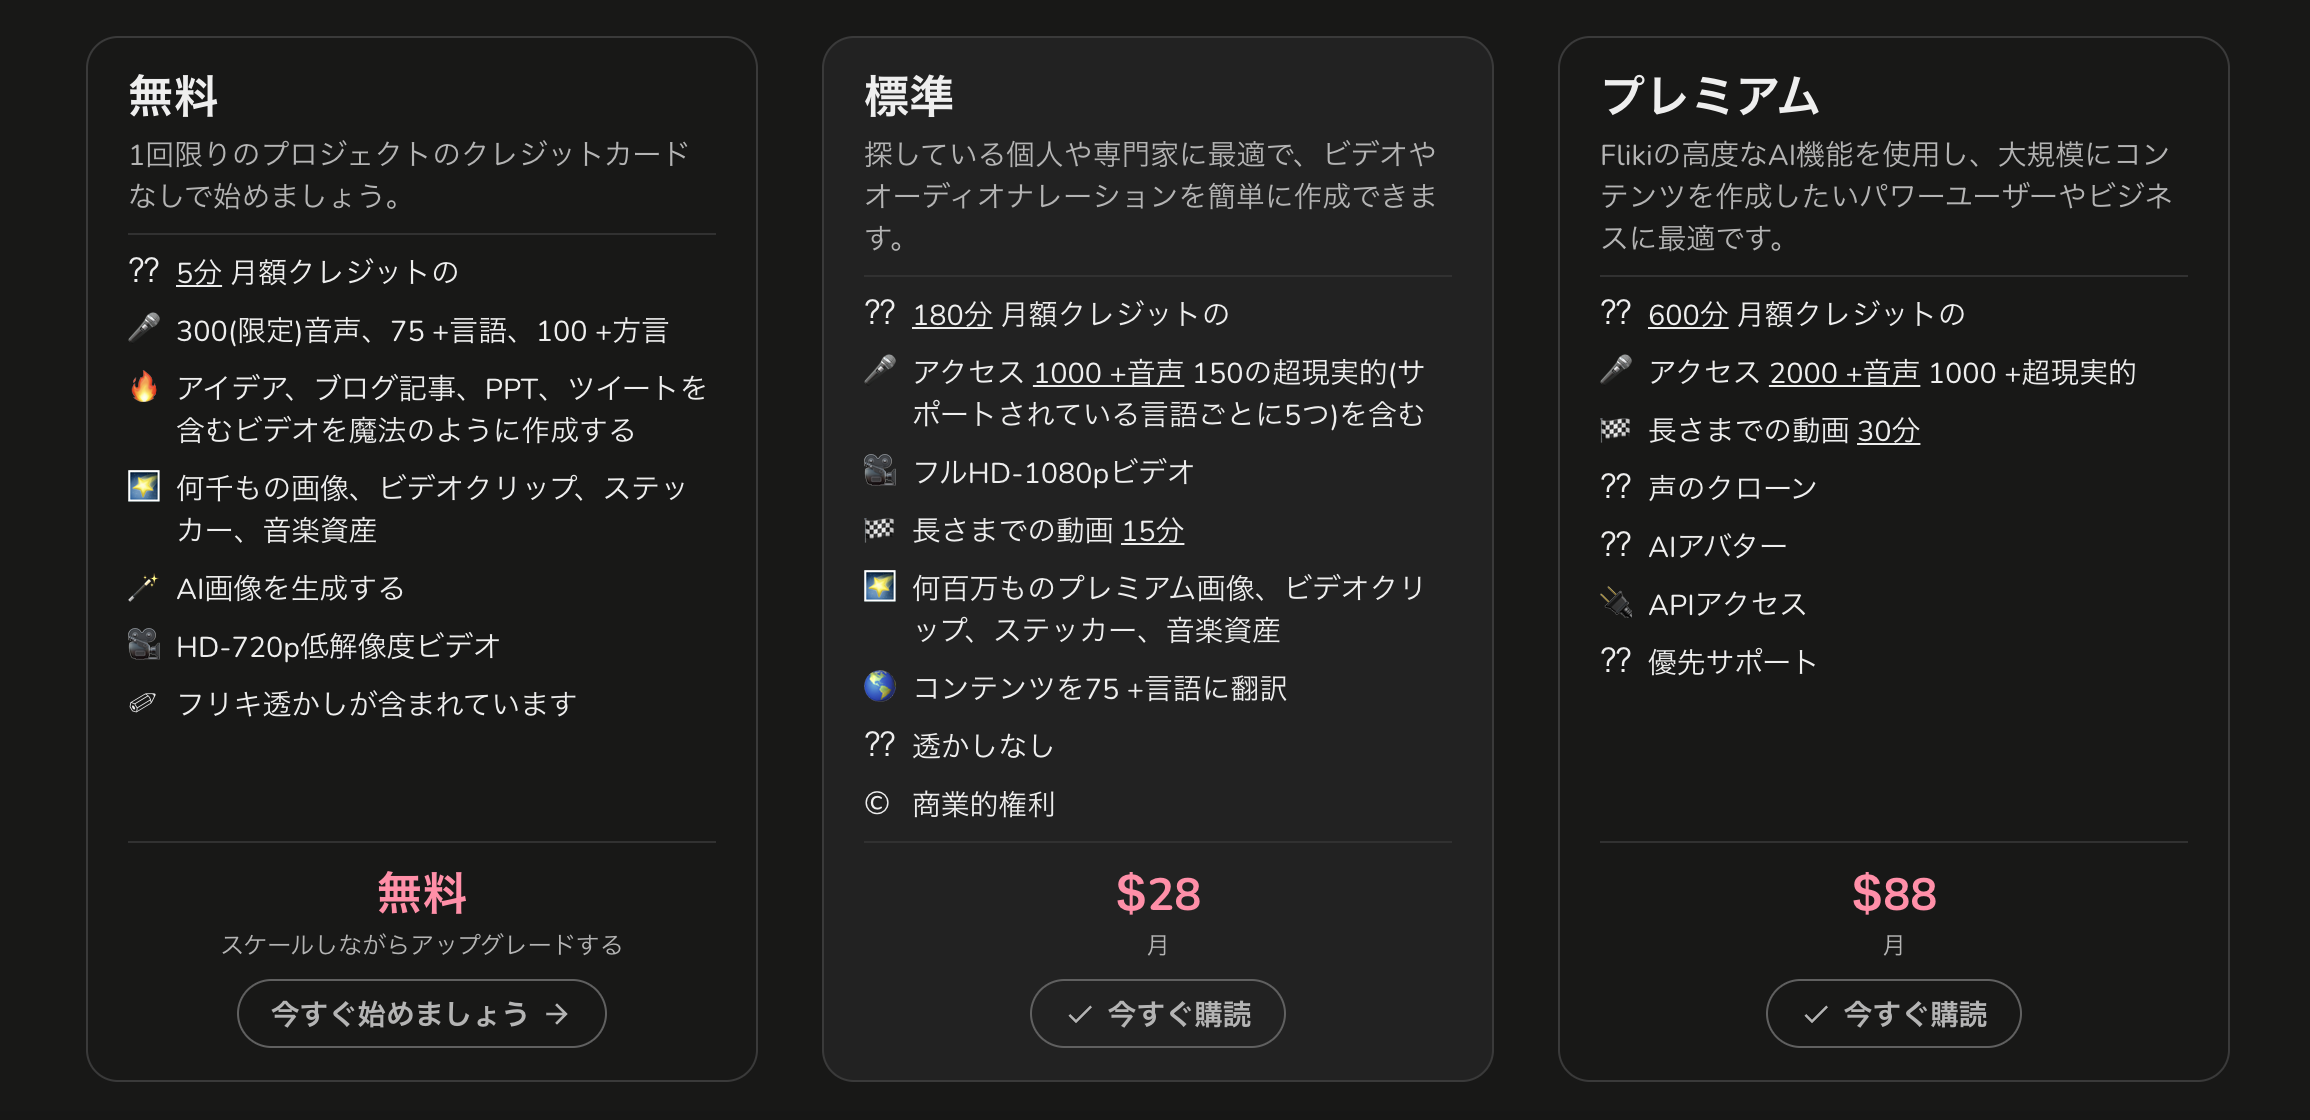Click the $88 price text

click(1893, 893)
